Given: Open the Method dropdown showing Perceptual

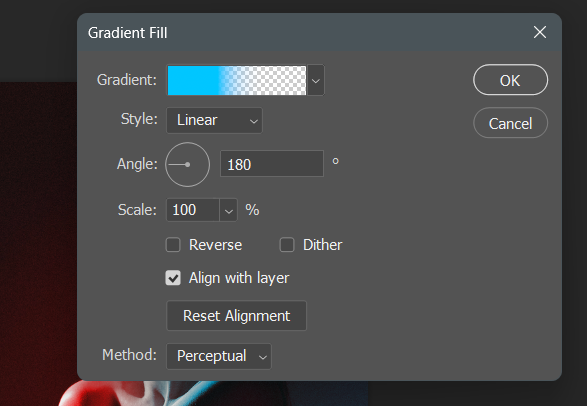Looking at the screenshot, I should [x=219, y=356].
